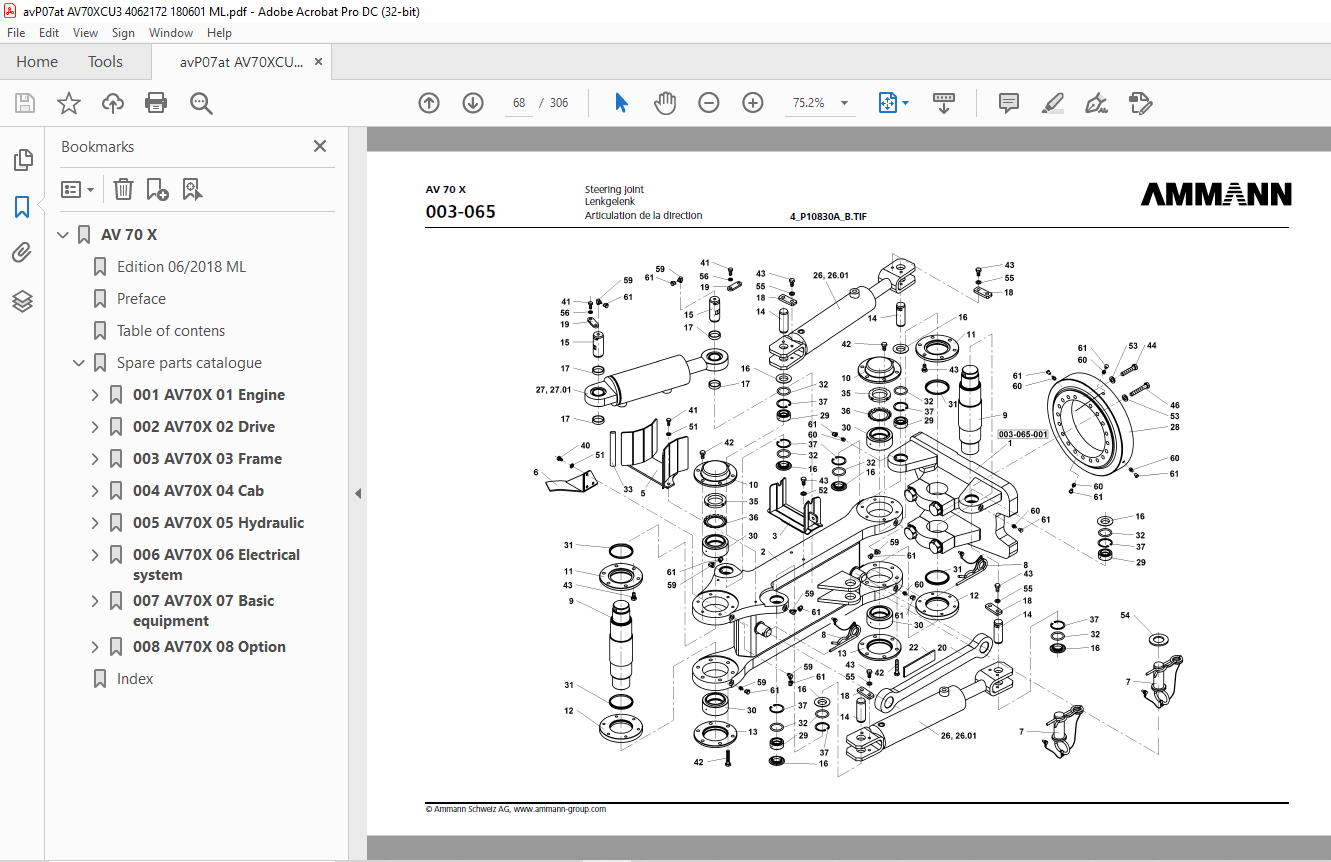This screenshot has width=1331, height=862.
Task: Switch to the Home tab
Action: tap(37, 62)
